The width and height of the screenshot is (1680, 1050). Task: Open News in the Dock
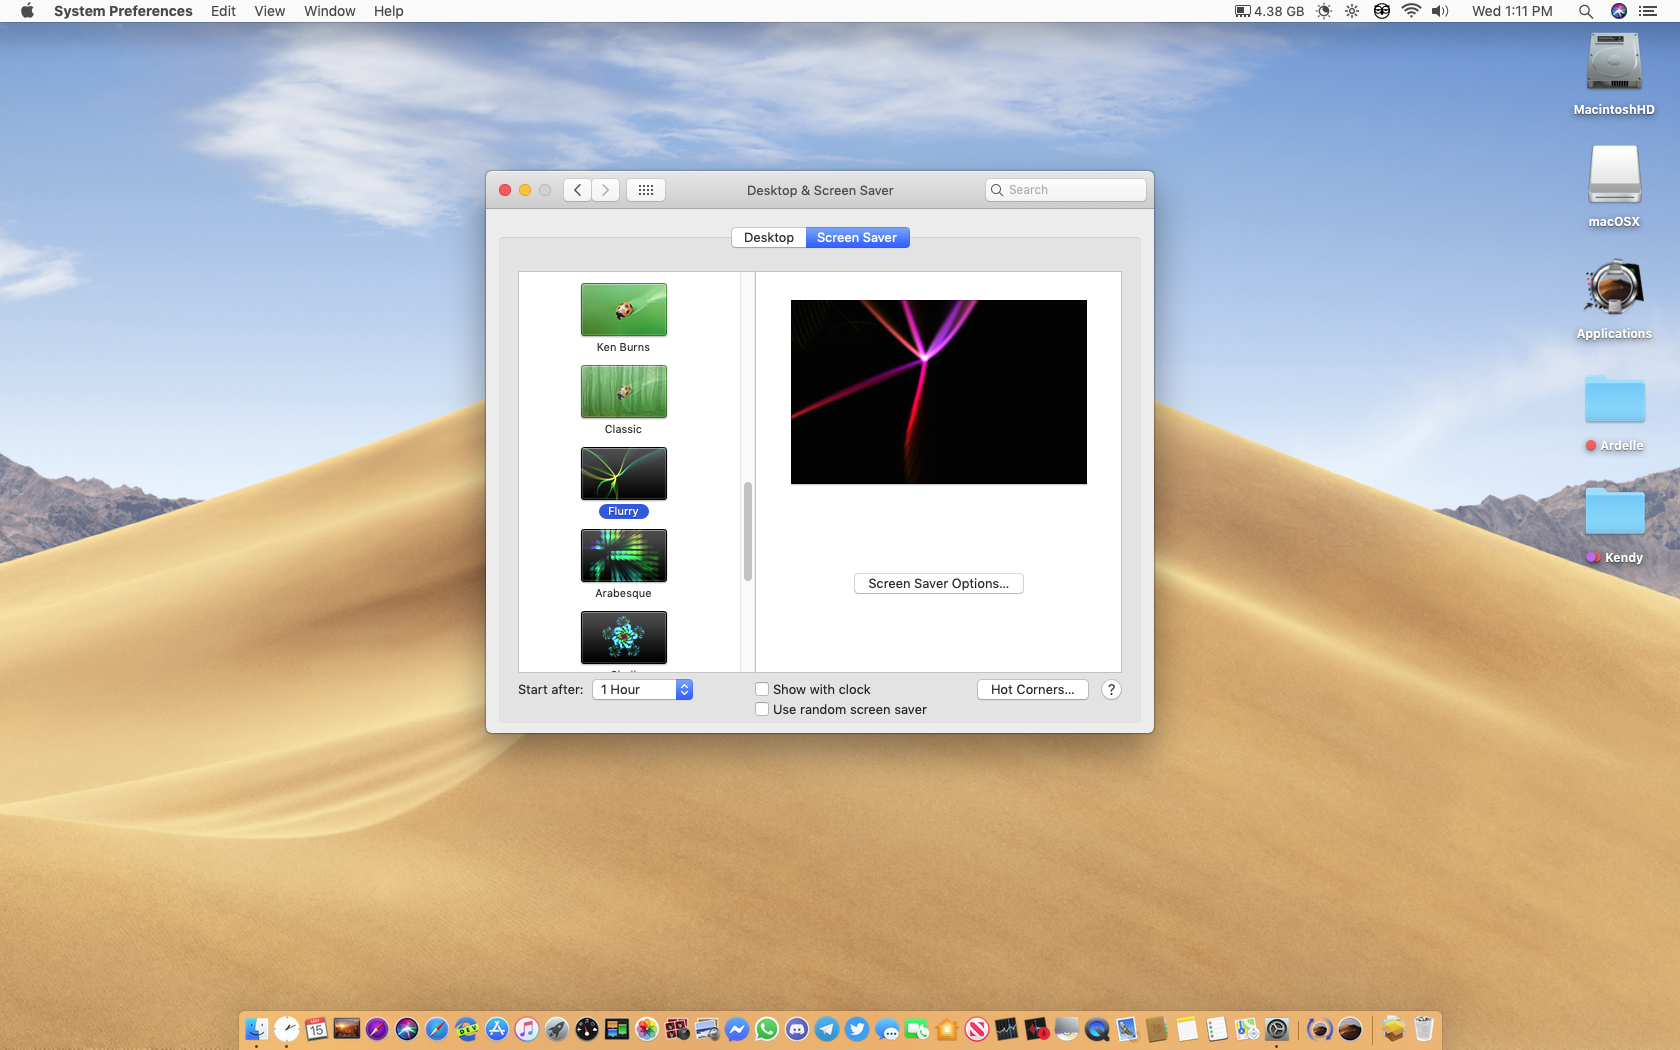point(977,1028)
